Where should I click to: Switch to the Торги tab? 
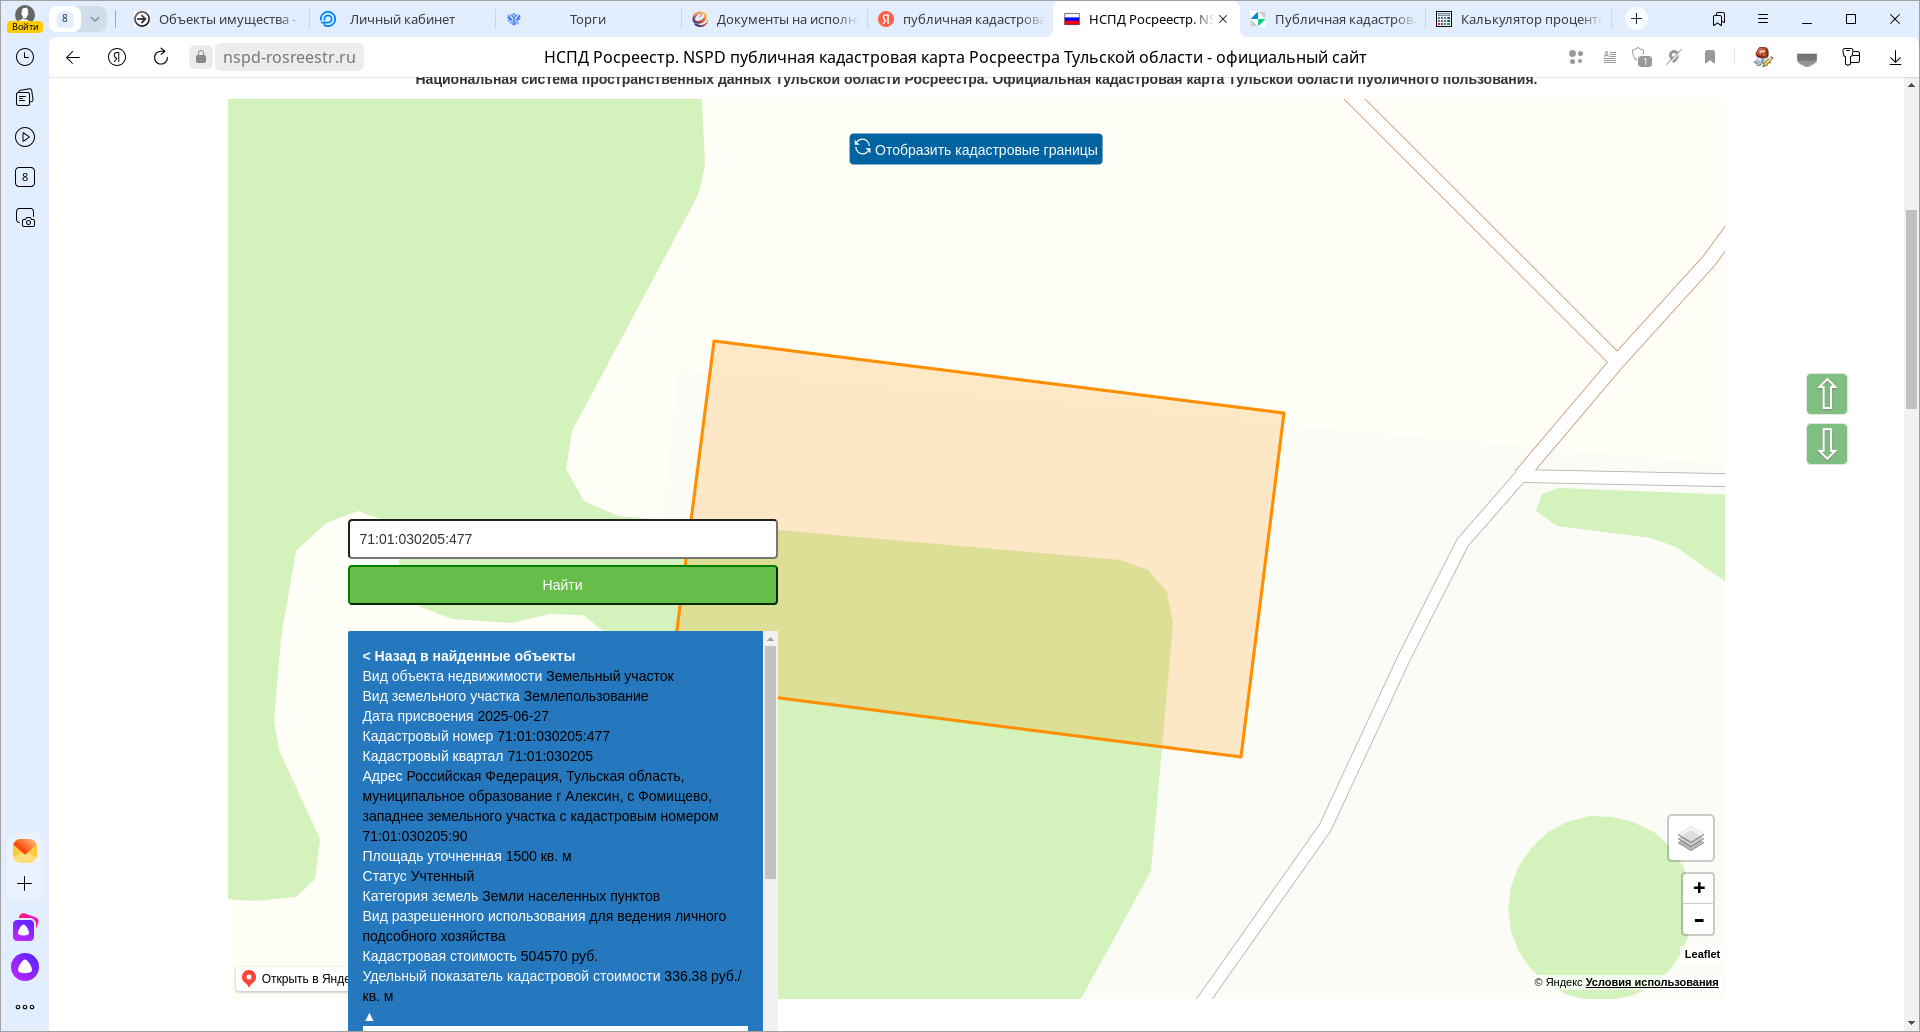point(587,19)
